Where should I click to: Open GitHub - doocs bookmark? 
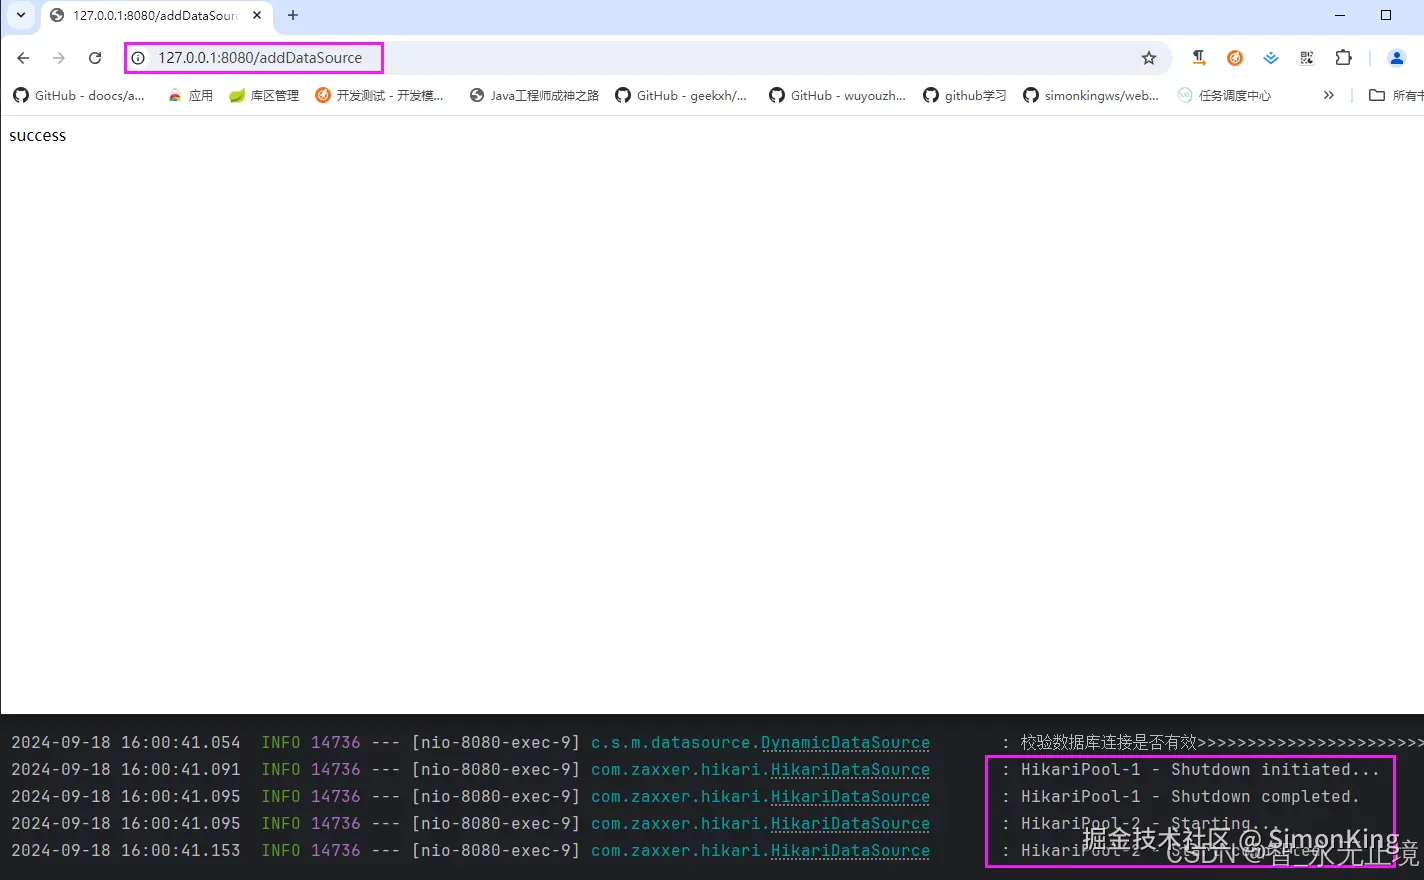coord(79,95)
